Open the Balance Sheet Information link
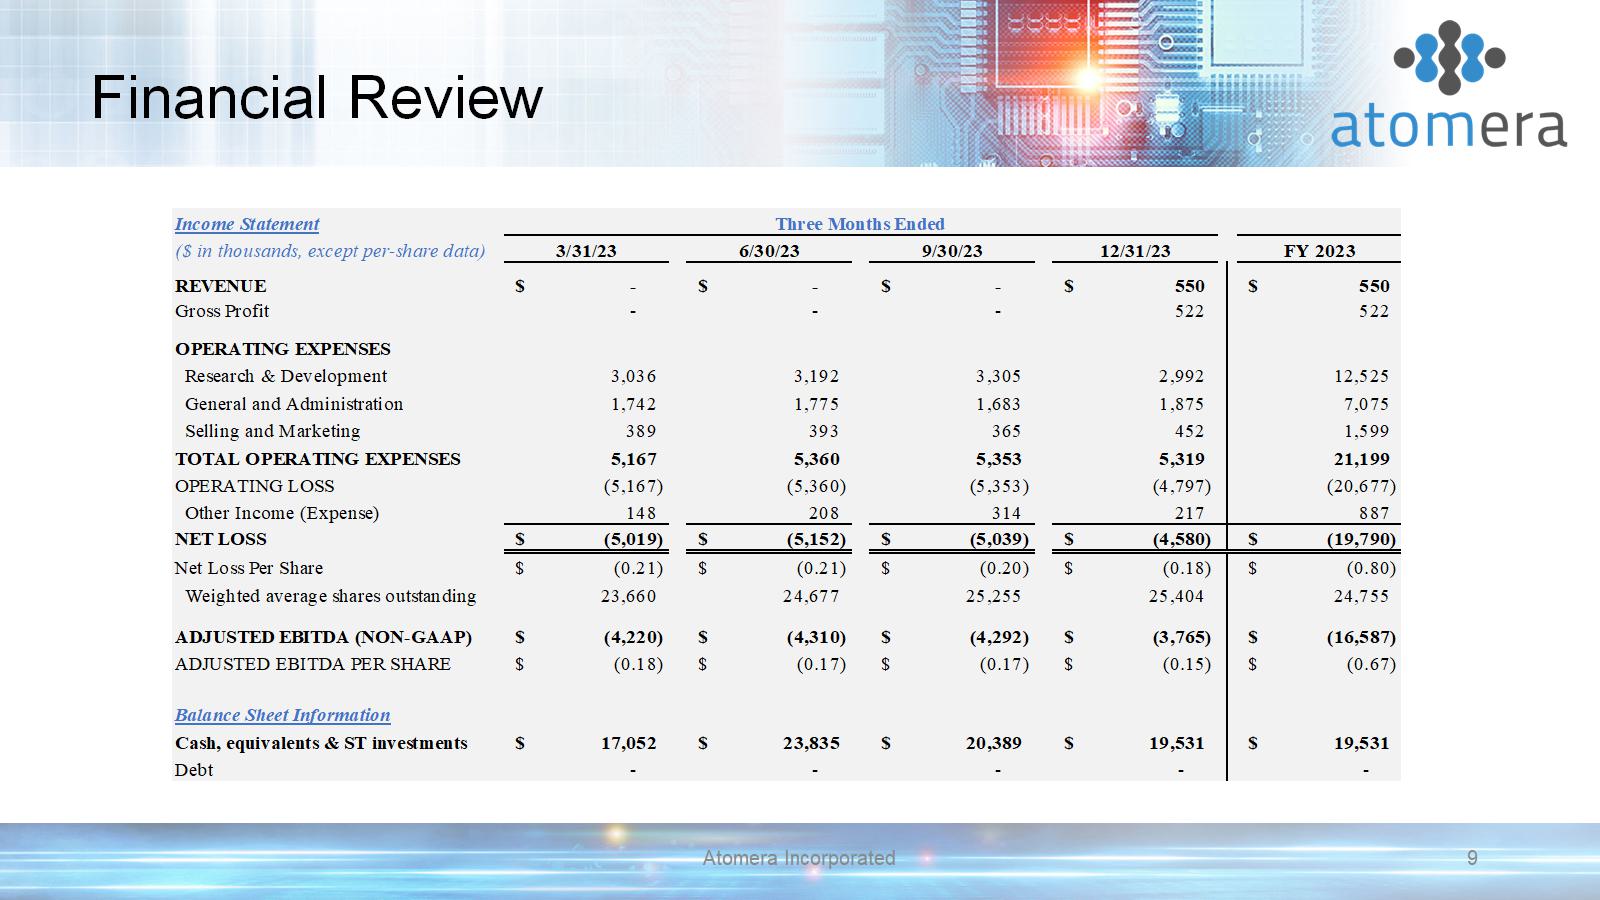Screen dimensions: 1600x900 click(282, 715)
